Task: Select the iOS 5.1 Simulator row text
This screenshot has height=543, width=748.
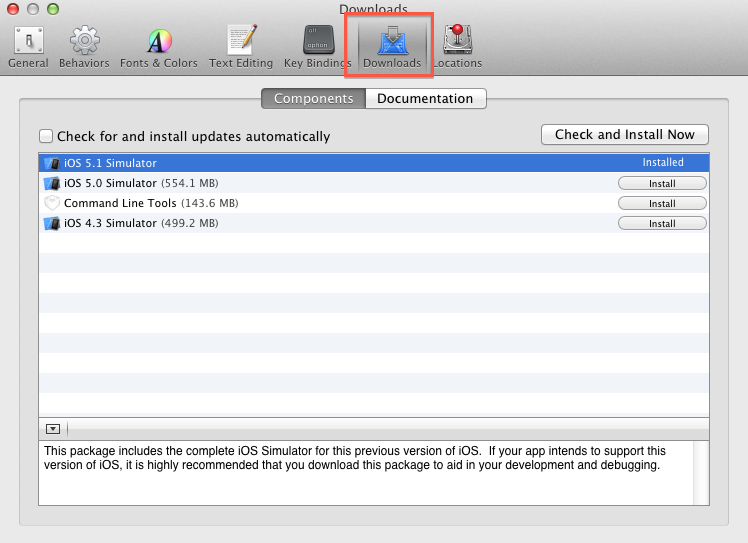Action: tap(110, 163)
